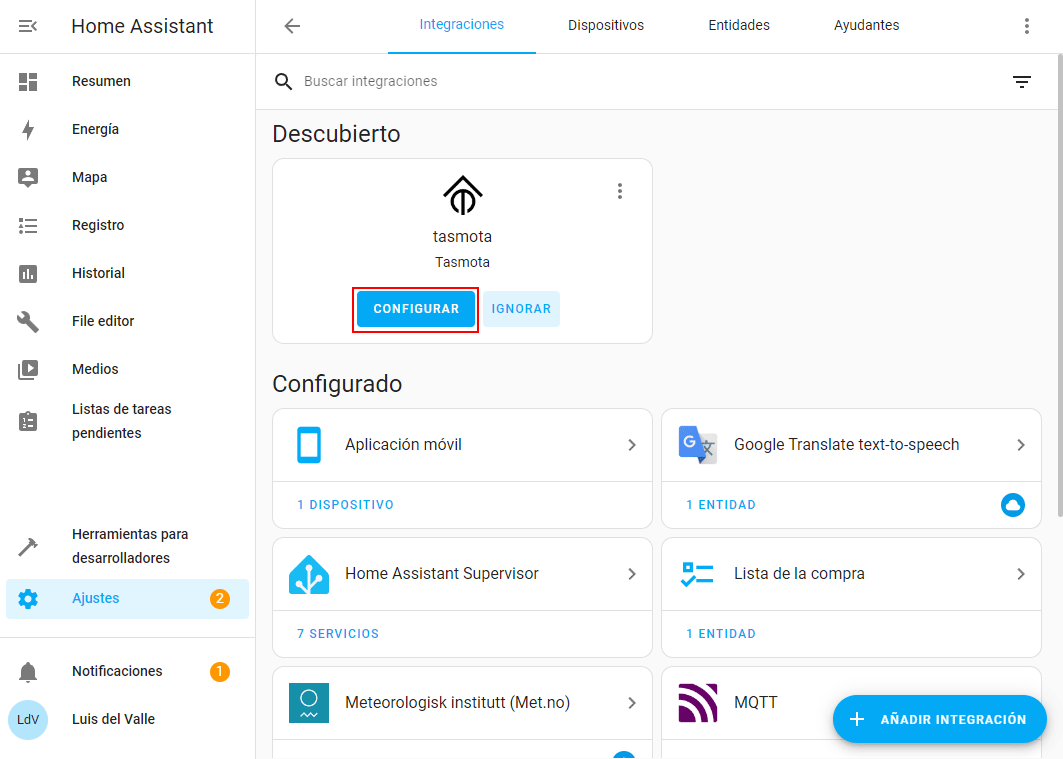Collapse the sidebar with hamburger icon

(x=28, y=26)
